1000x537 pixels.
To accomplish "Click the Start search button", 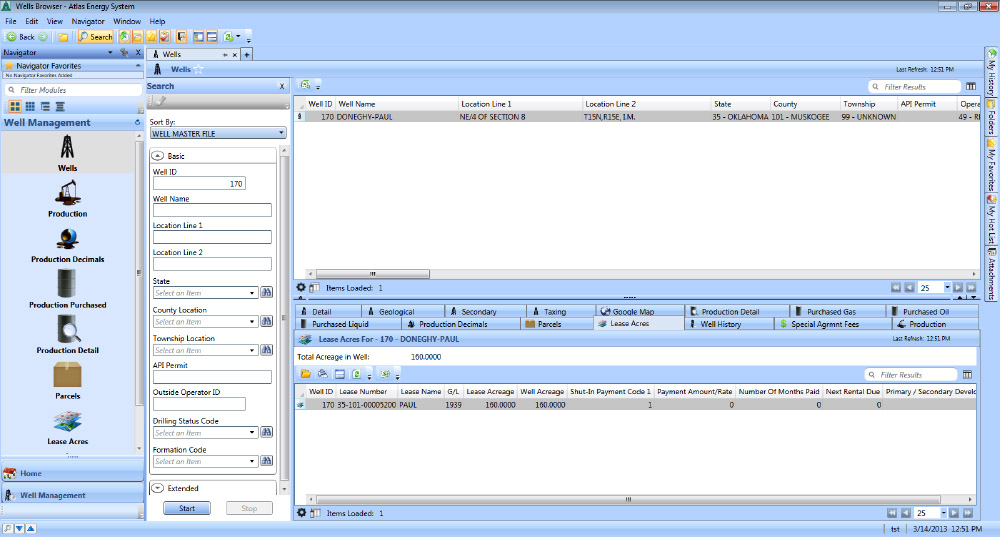I will pyautogui.click(x=187, y=508).
